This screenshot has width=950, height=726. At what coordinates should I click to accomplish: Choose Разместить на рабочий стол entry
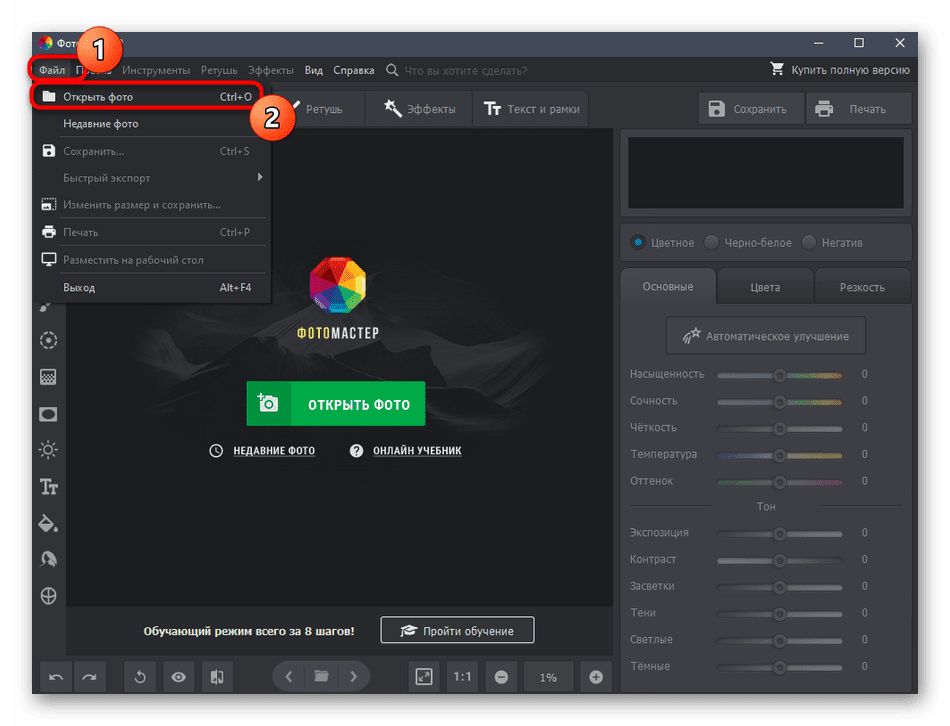[151, 260]
